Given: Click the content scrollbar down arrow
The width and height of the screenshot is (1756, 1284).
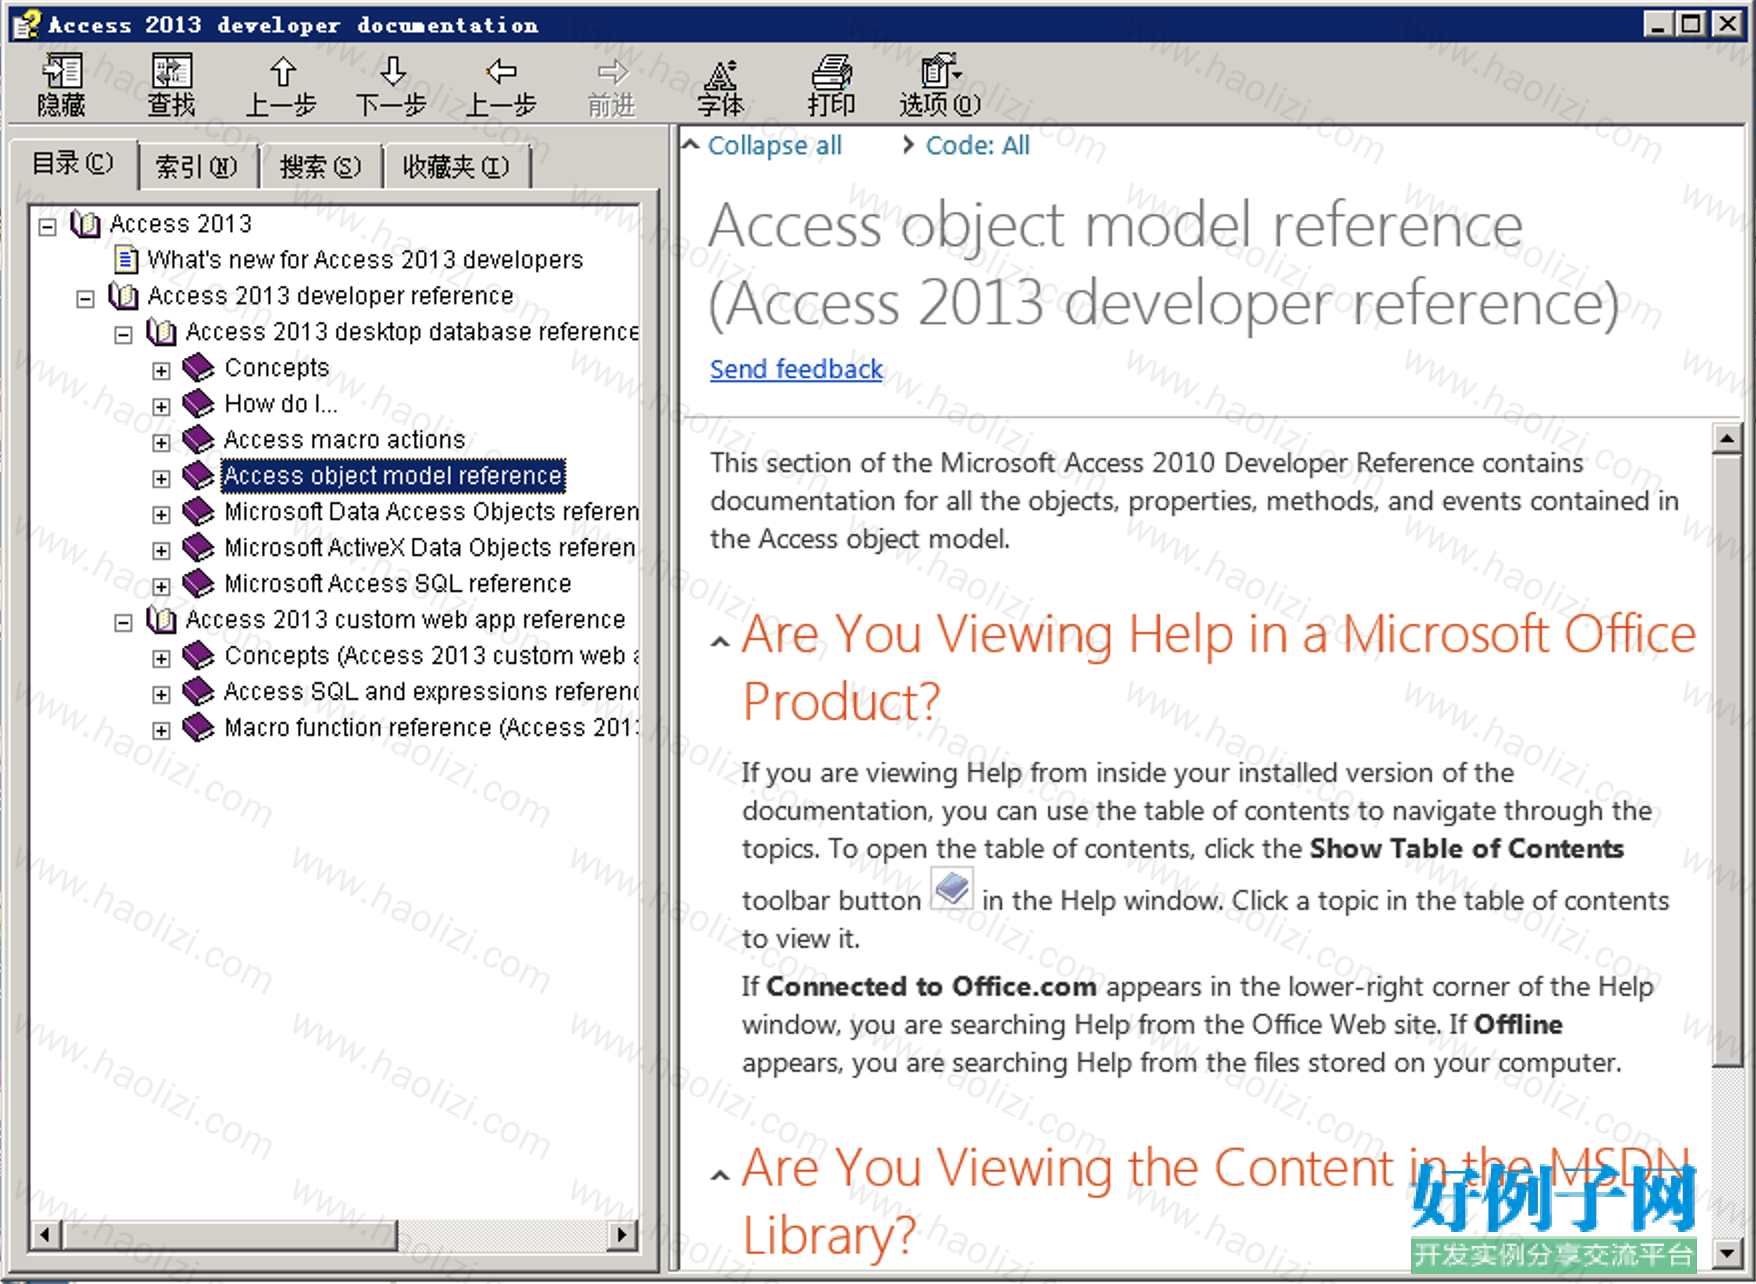Looking at the screenshot, I should click(1727, 1252).
